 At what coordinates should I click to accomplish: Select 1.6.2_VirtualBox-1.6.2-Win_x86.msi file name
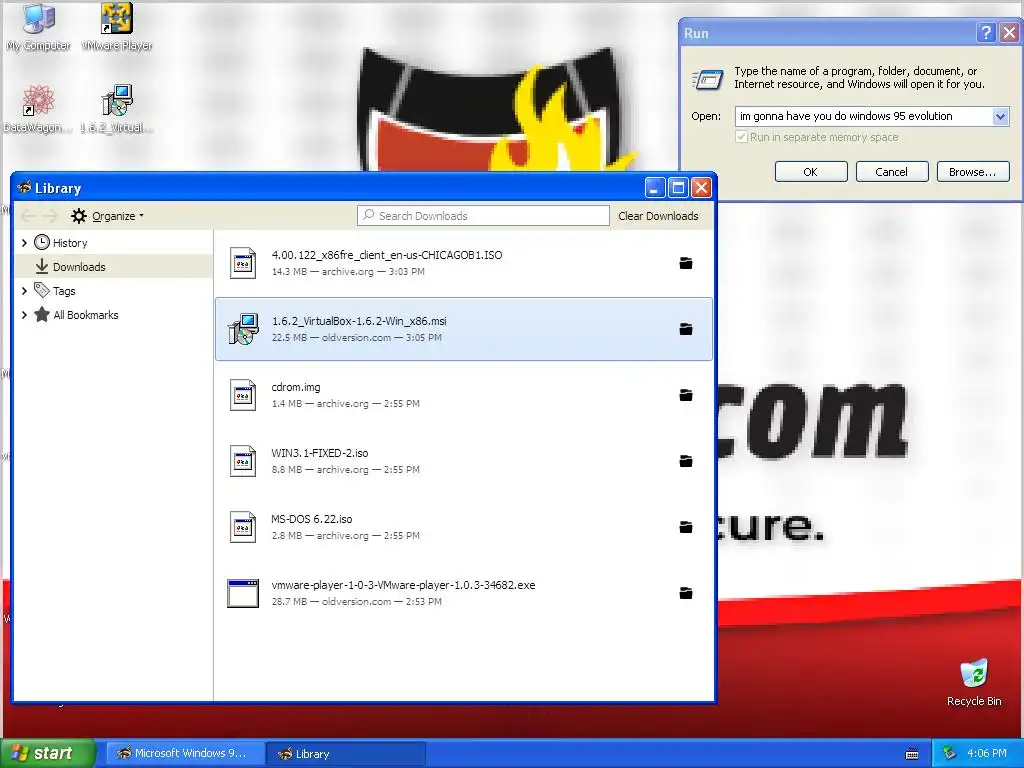click(359, 321)
